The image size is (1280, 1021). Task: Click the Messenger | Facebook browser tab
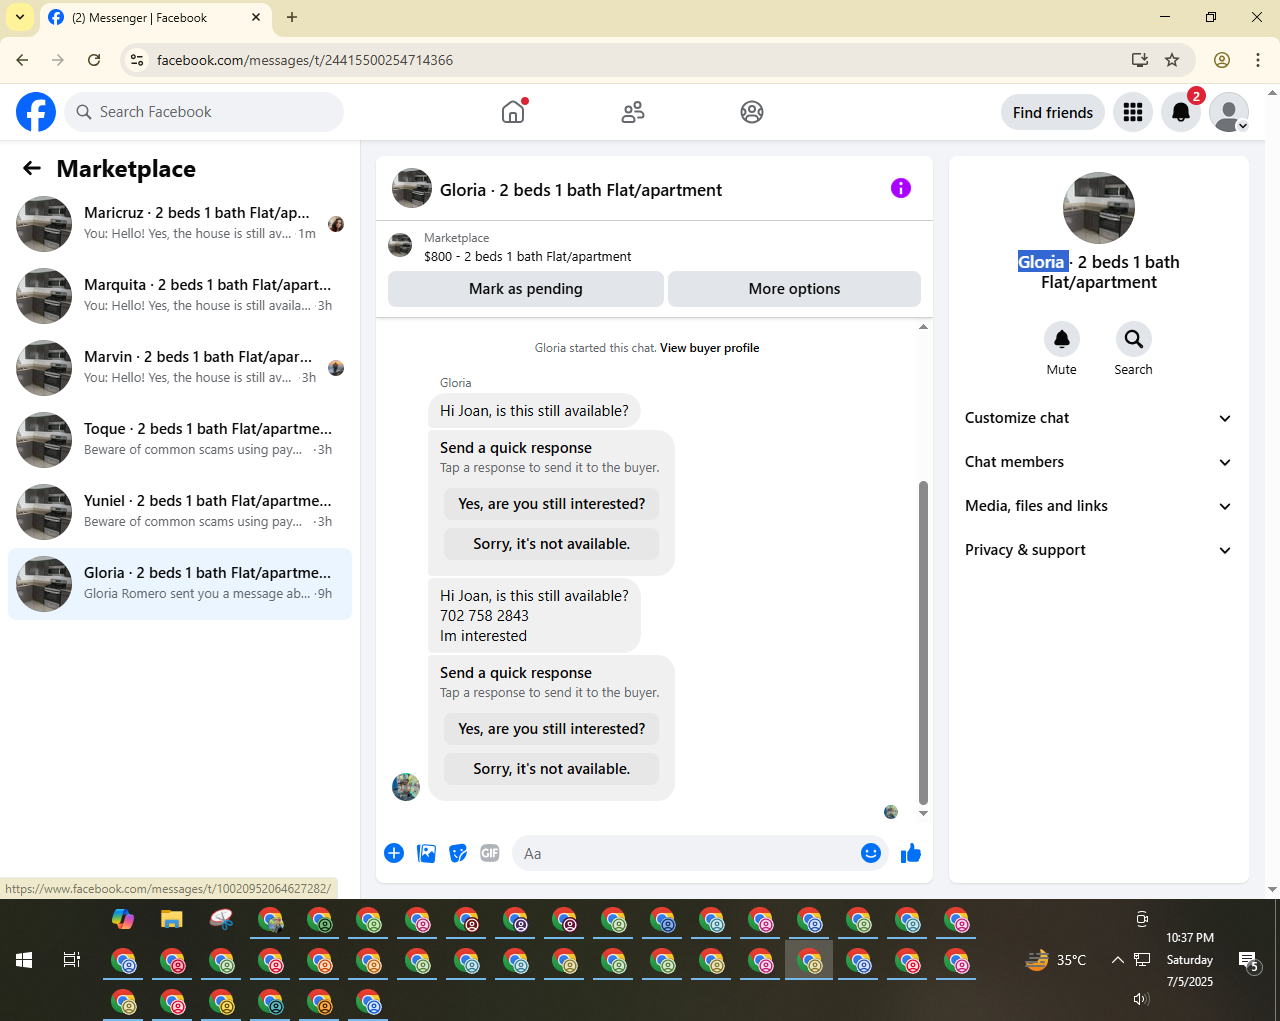[x=156, y=18]
